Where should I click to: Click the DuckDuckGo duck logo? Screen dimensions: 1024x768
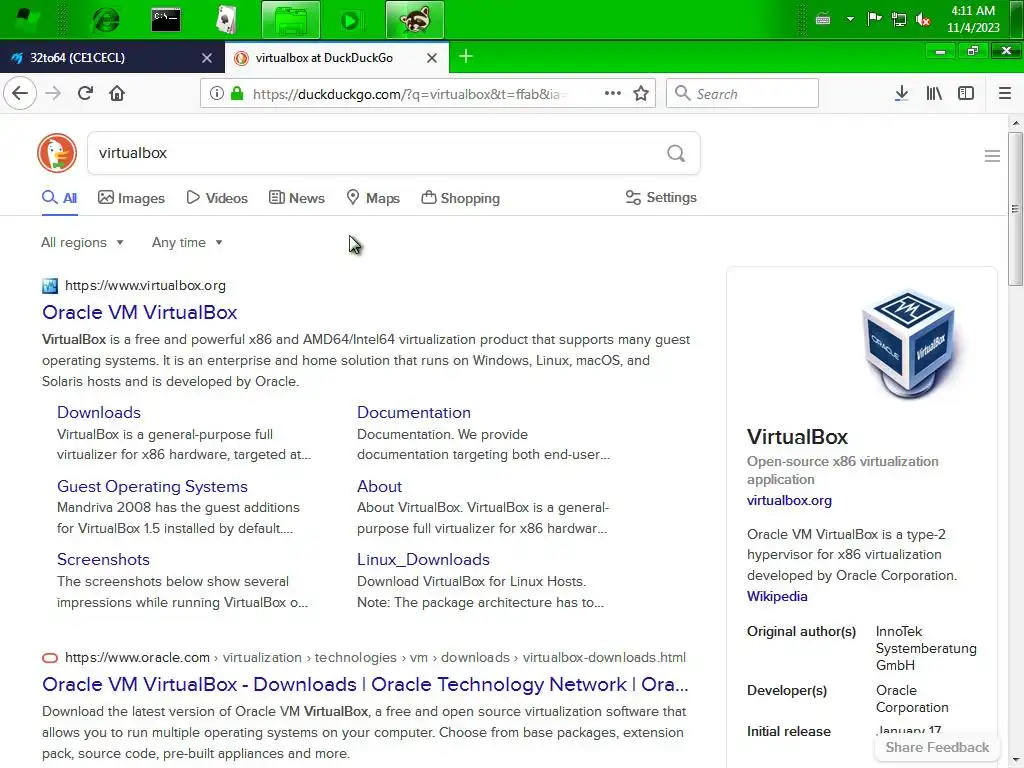[57, 153]
